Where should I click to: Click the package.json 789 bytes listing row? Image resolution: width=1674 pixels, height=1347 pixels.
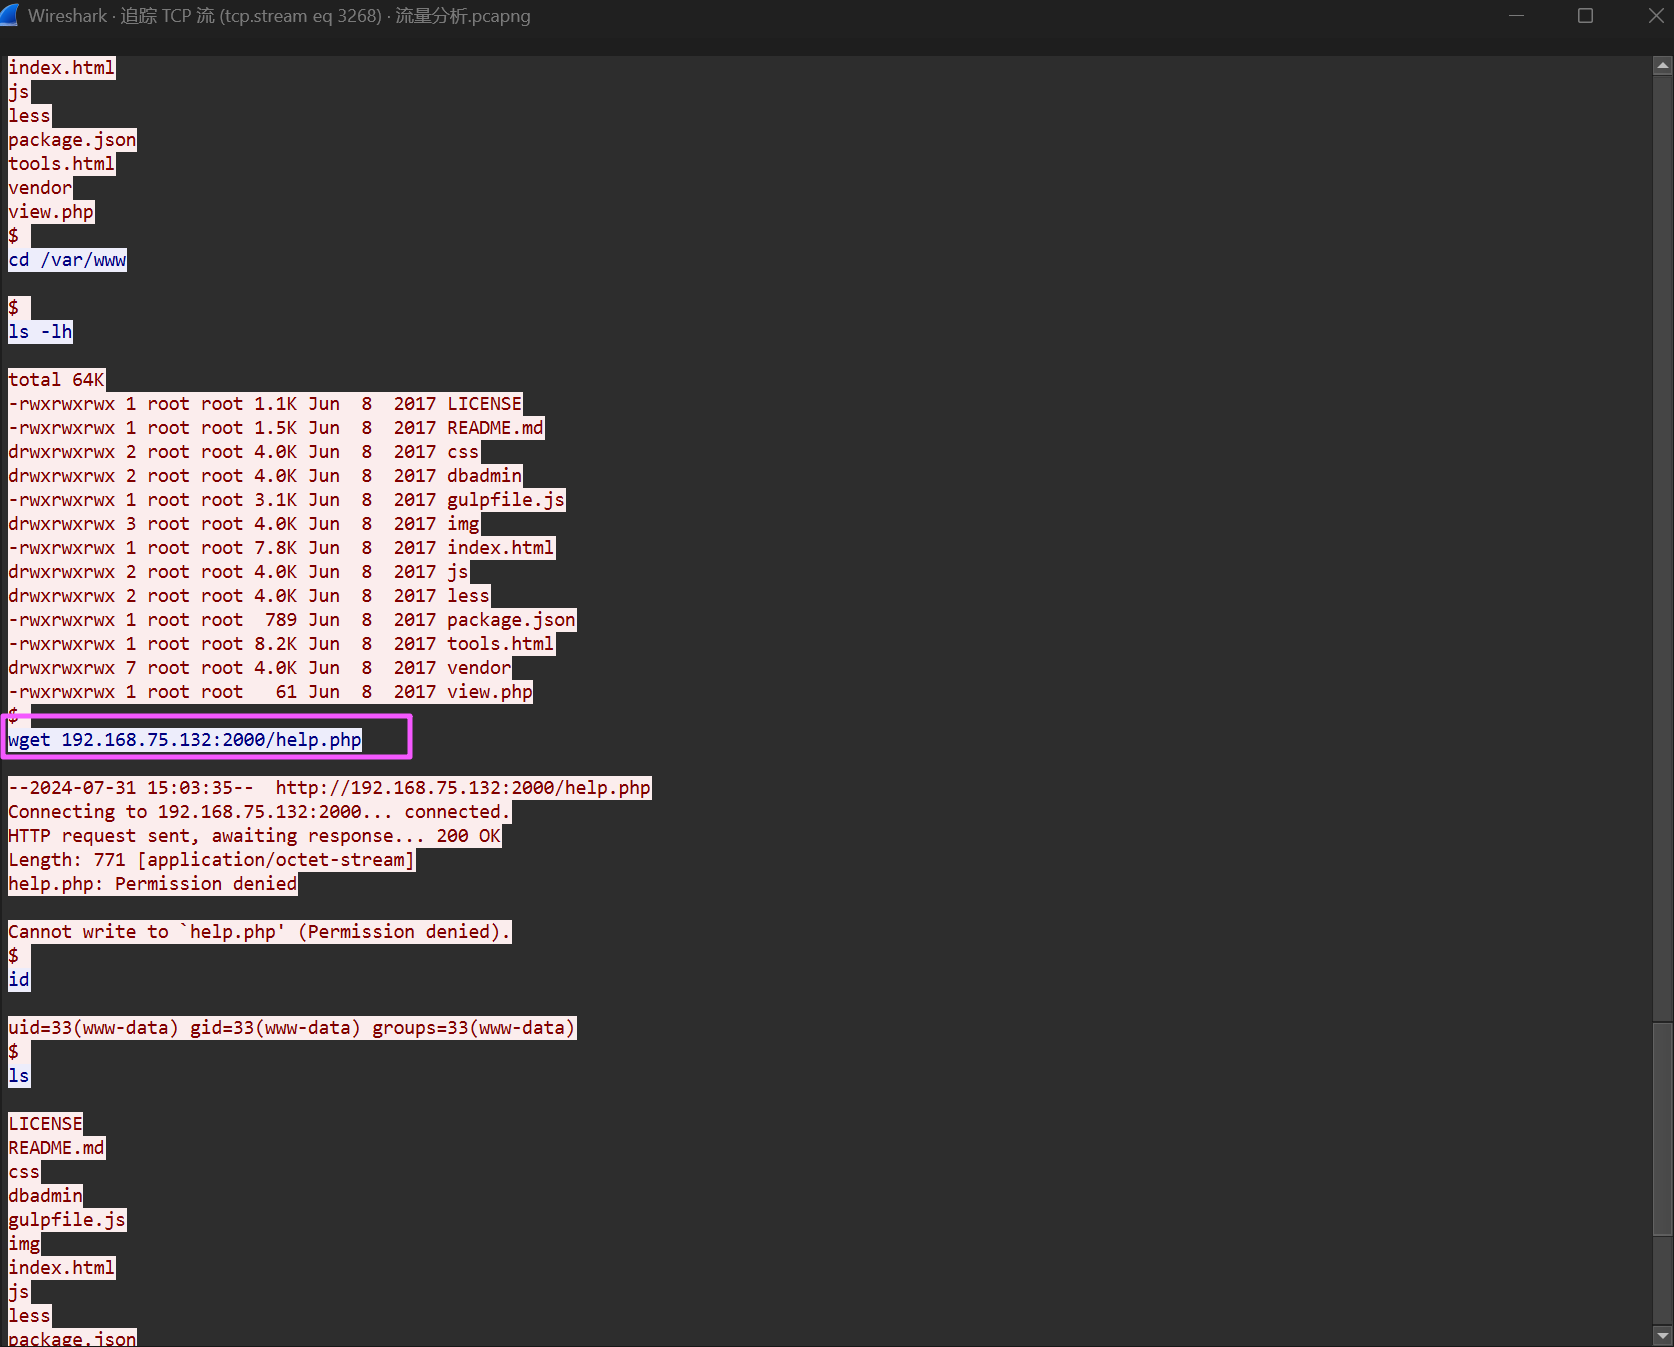(293, 620)
